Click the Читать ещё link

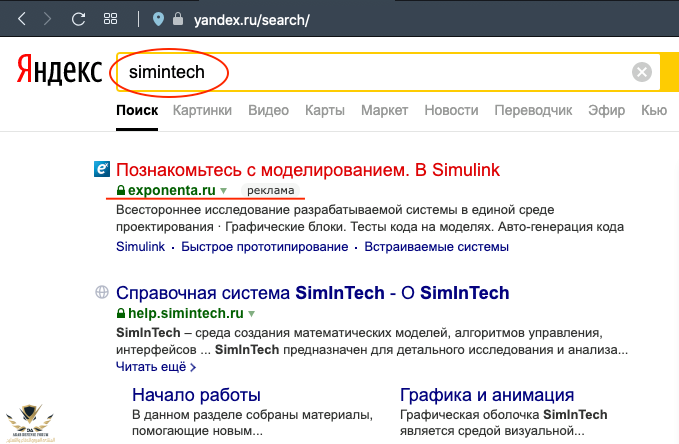pos(156,367)
